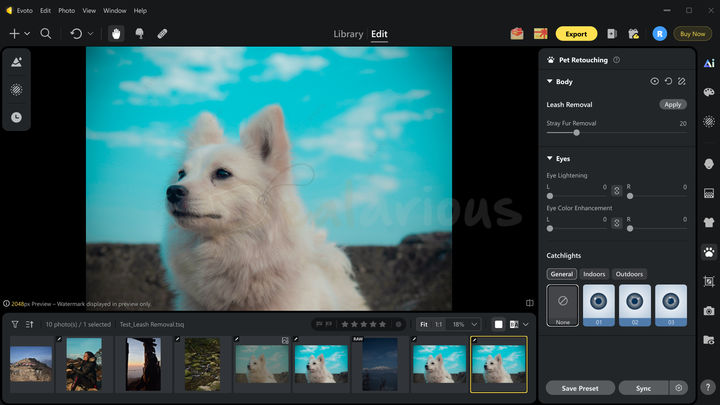Select the General catchlights tab
This screenshot has height=405, width=720.
point(562,274)
